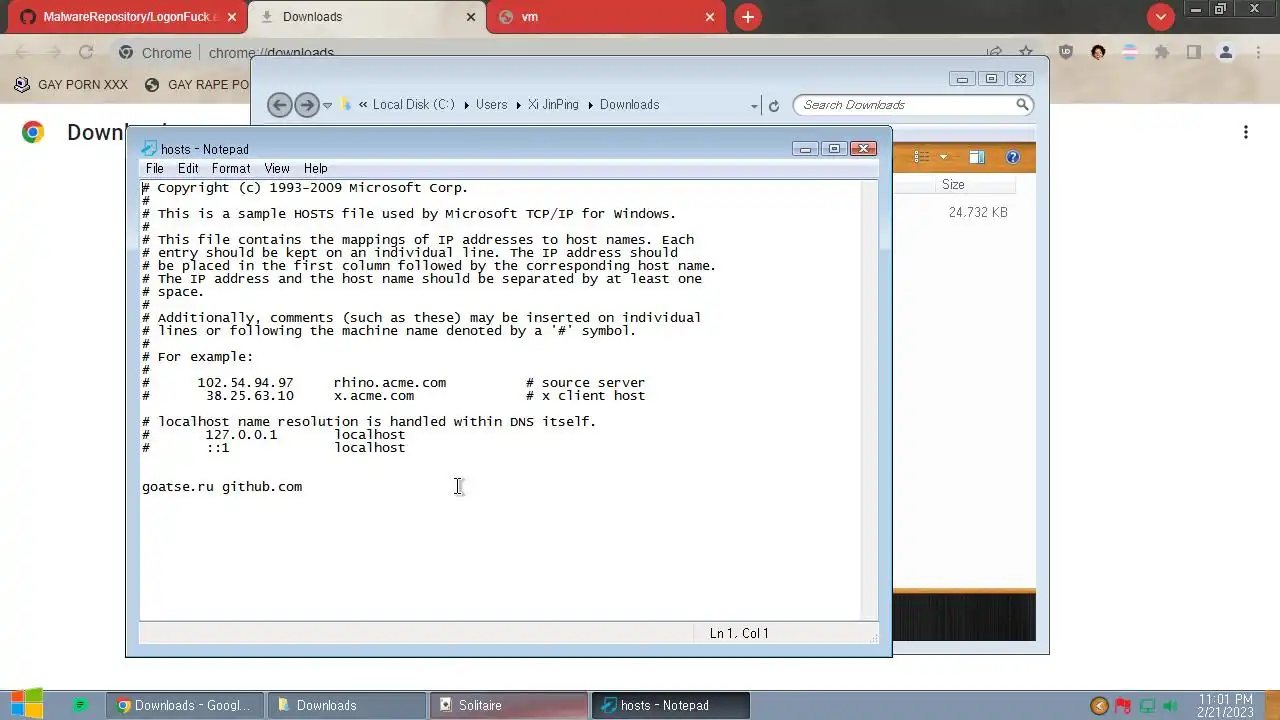Switch to Downloads folder taskbar button
The image size is (1280, 720).
(345, 705)
